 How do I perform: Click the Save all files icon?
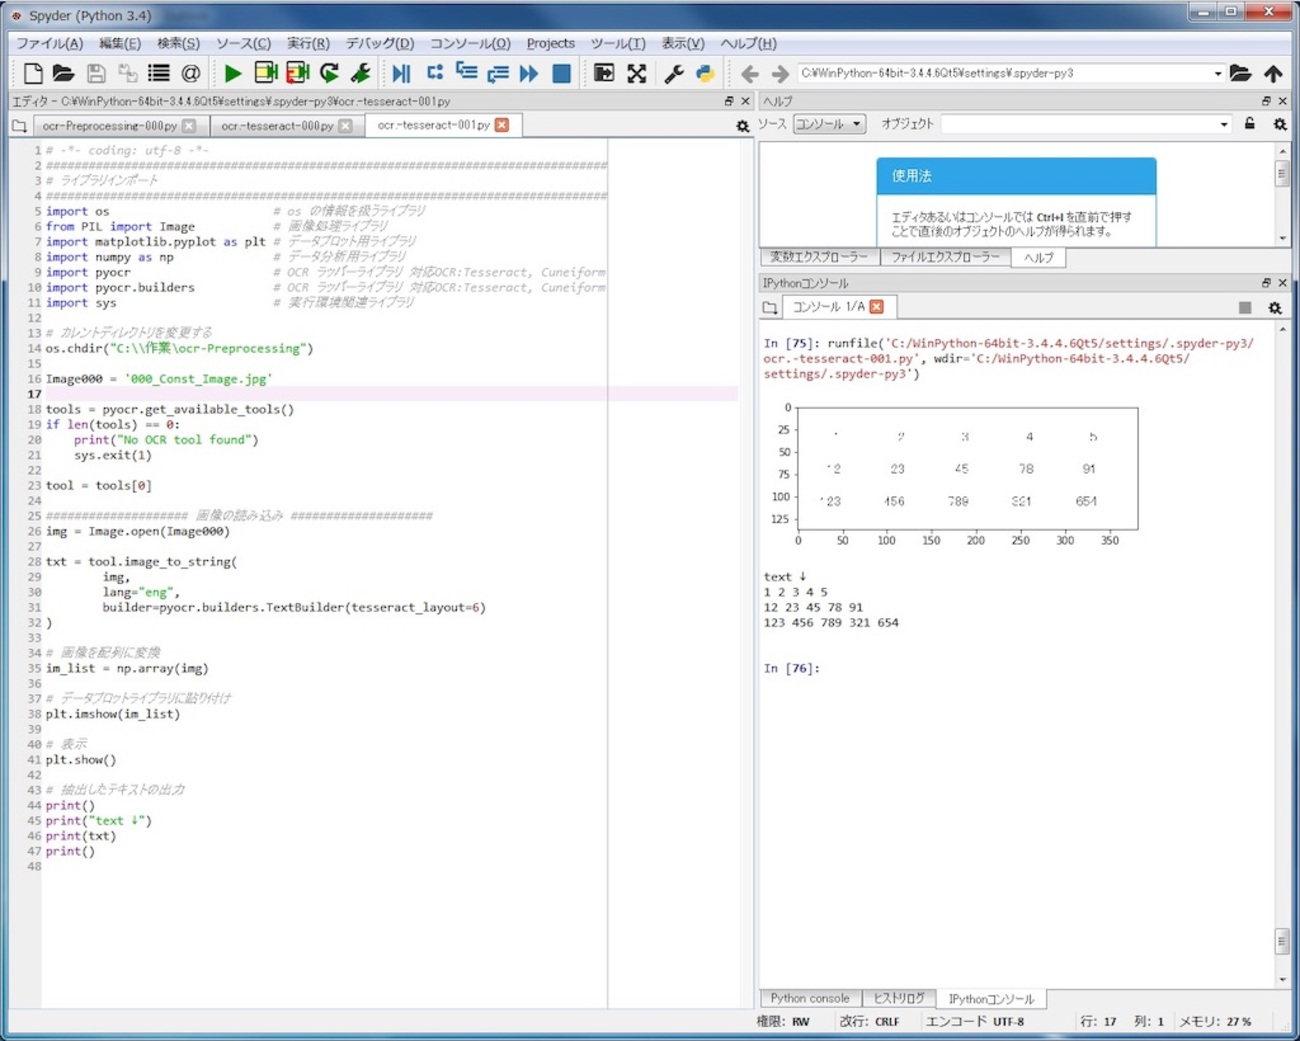(x=127, y=73)
